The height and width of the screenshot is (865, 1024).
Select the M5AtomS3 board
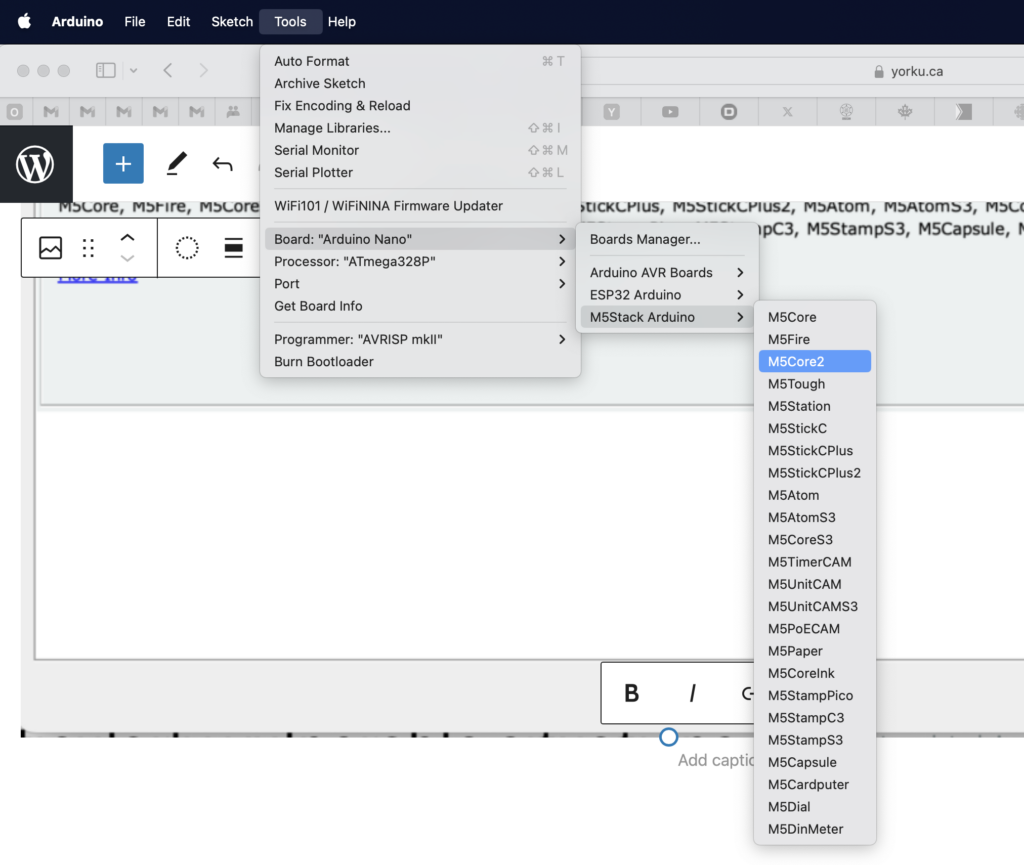click(814, 518)
